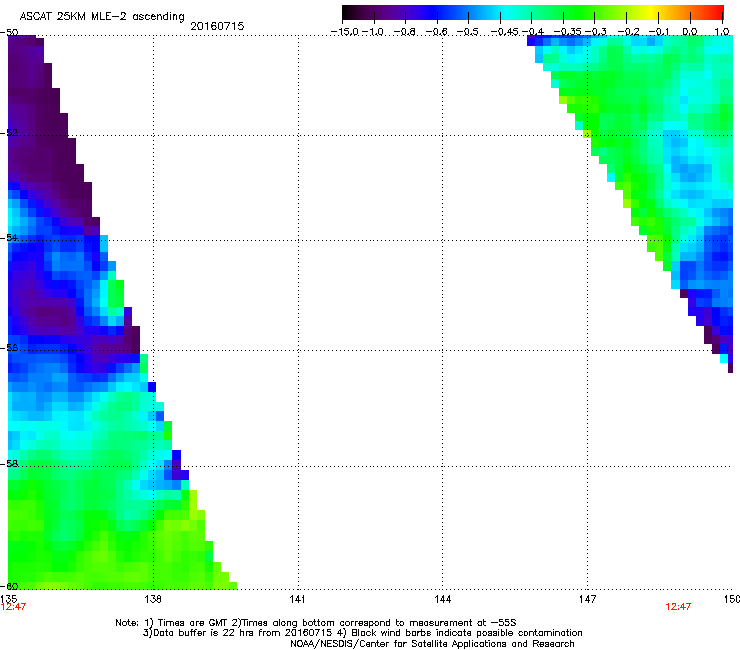This screenshot has width=740, height=650.
Task: Click the latitude label -58
Action: (x=9, y=464)
